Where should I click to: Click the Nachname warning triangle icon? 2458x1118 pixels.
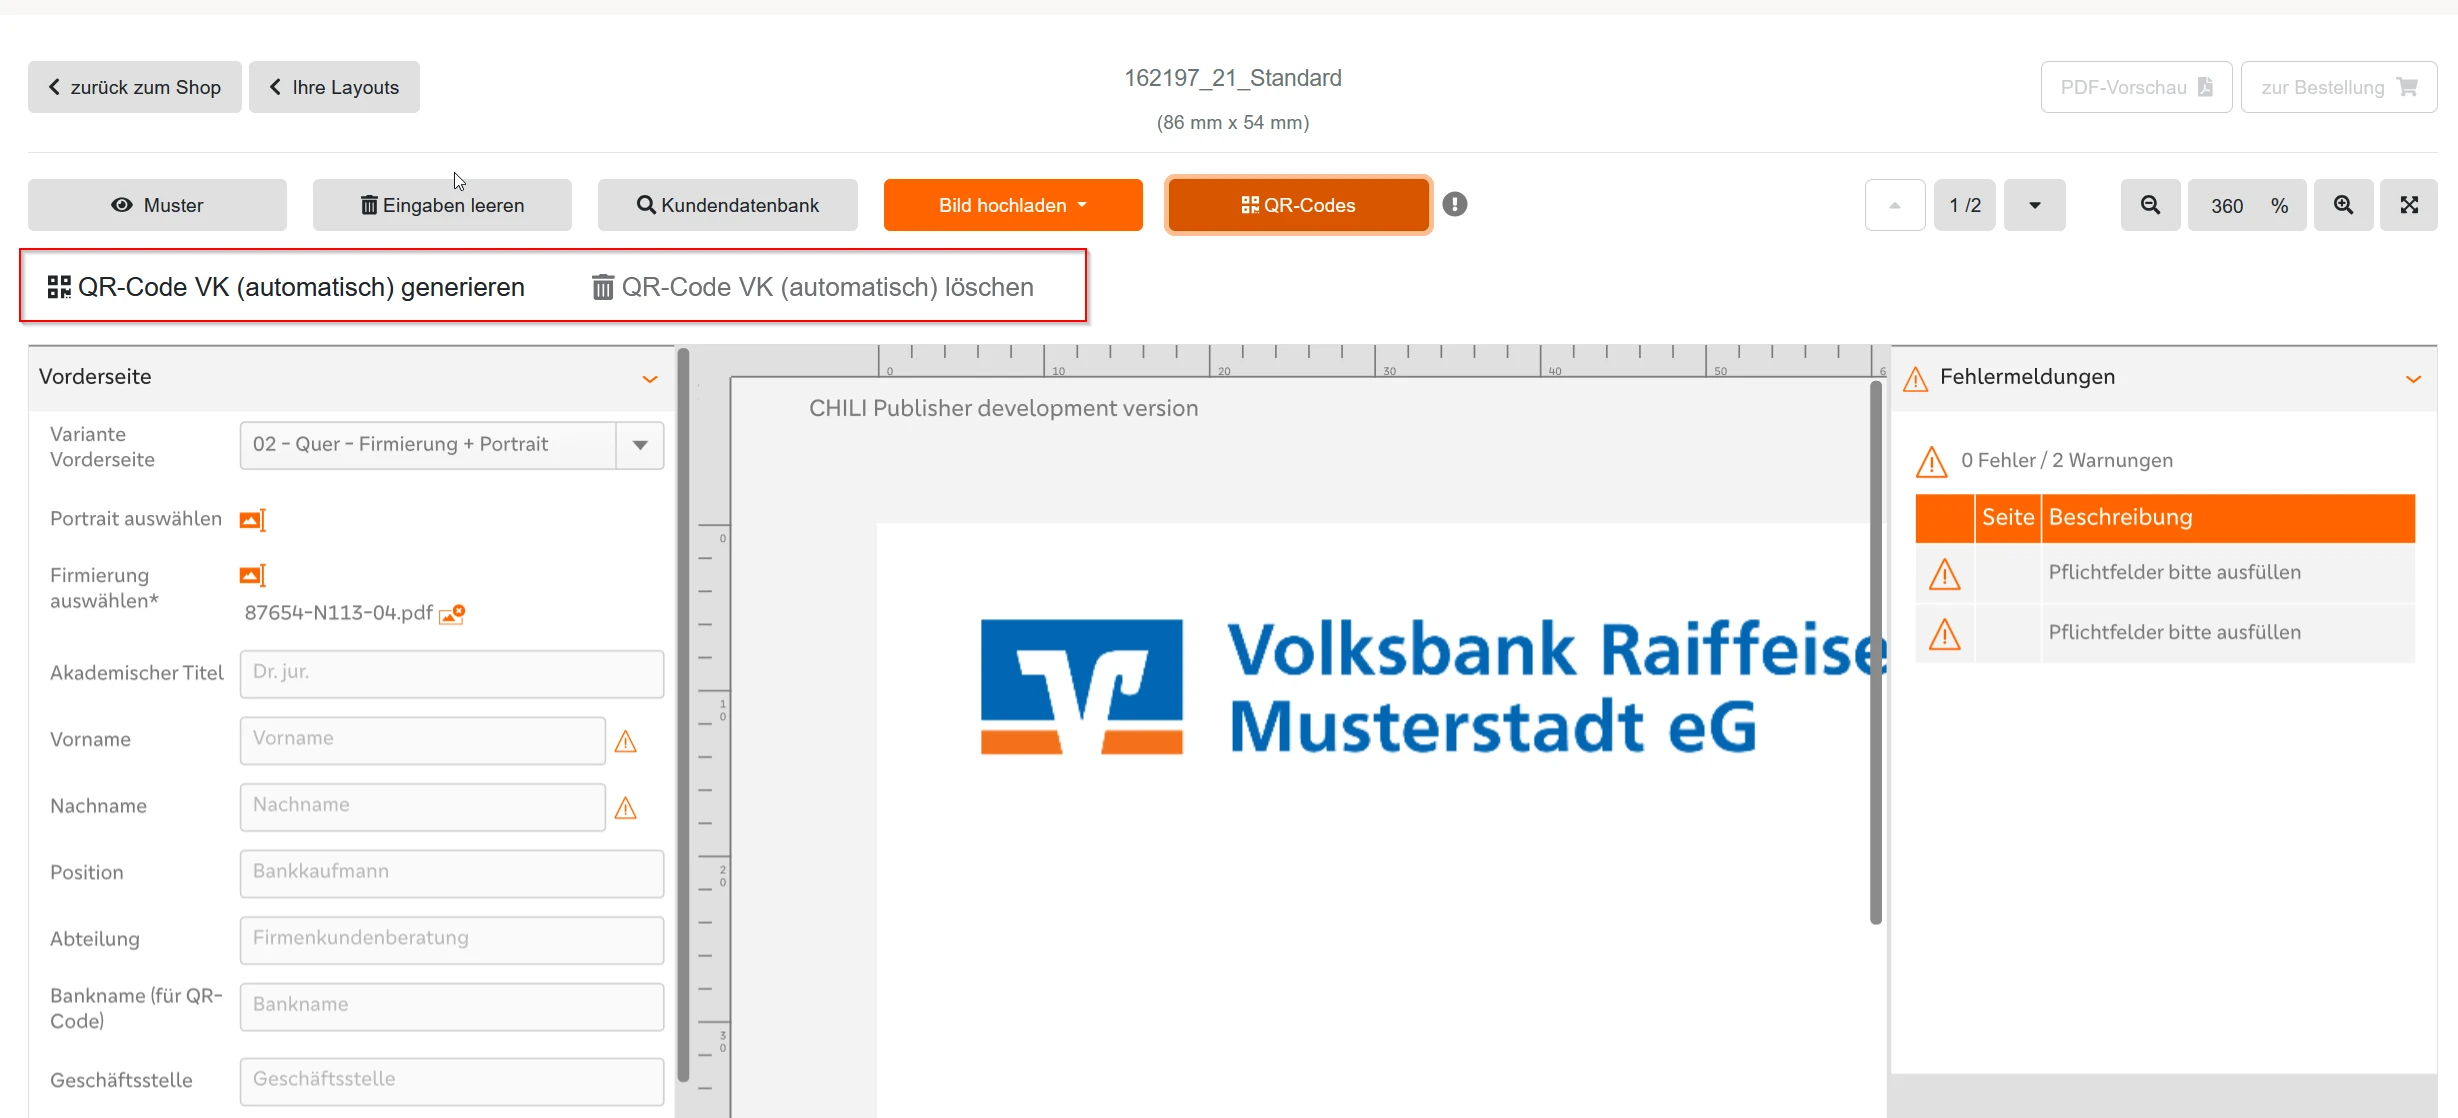pyautogui.click(x=626, y=808)
